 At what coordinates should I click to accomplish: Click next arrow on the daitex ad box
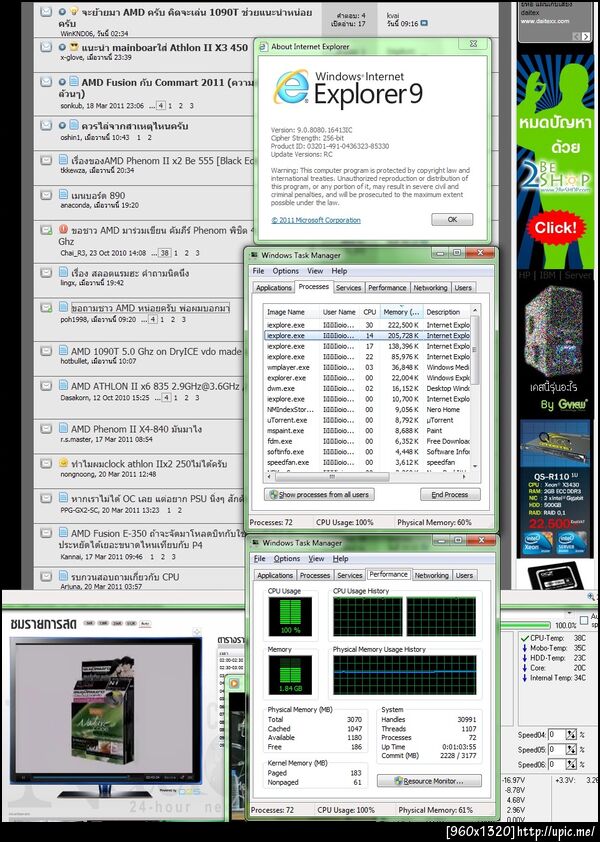(x=585, y=36)
